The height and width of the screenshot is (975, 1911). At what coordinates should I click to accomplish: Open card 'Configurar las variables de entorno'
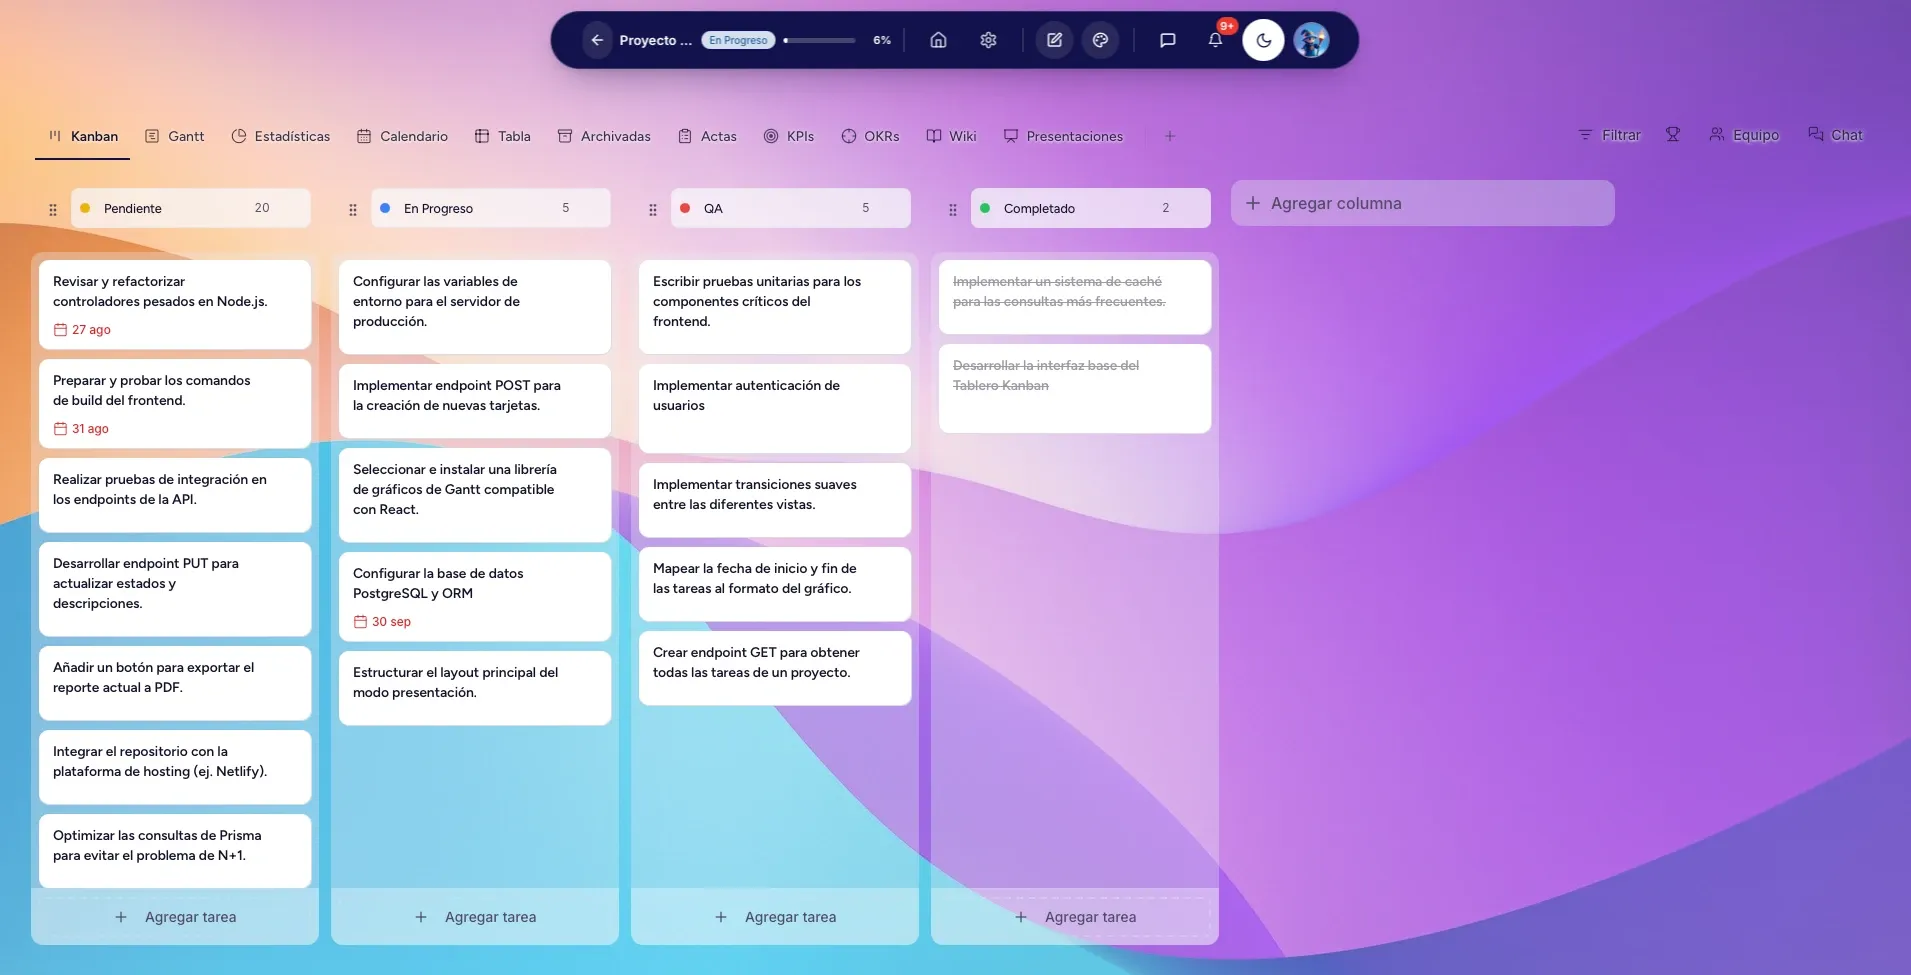coord(475,307)
